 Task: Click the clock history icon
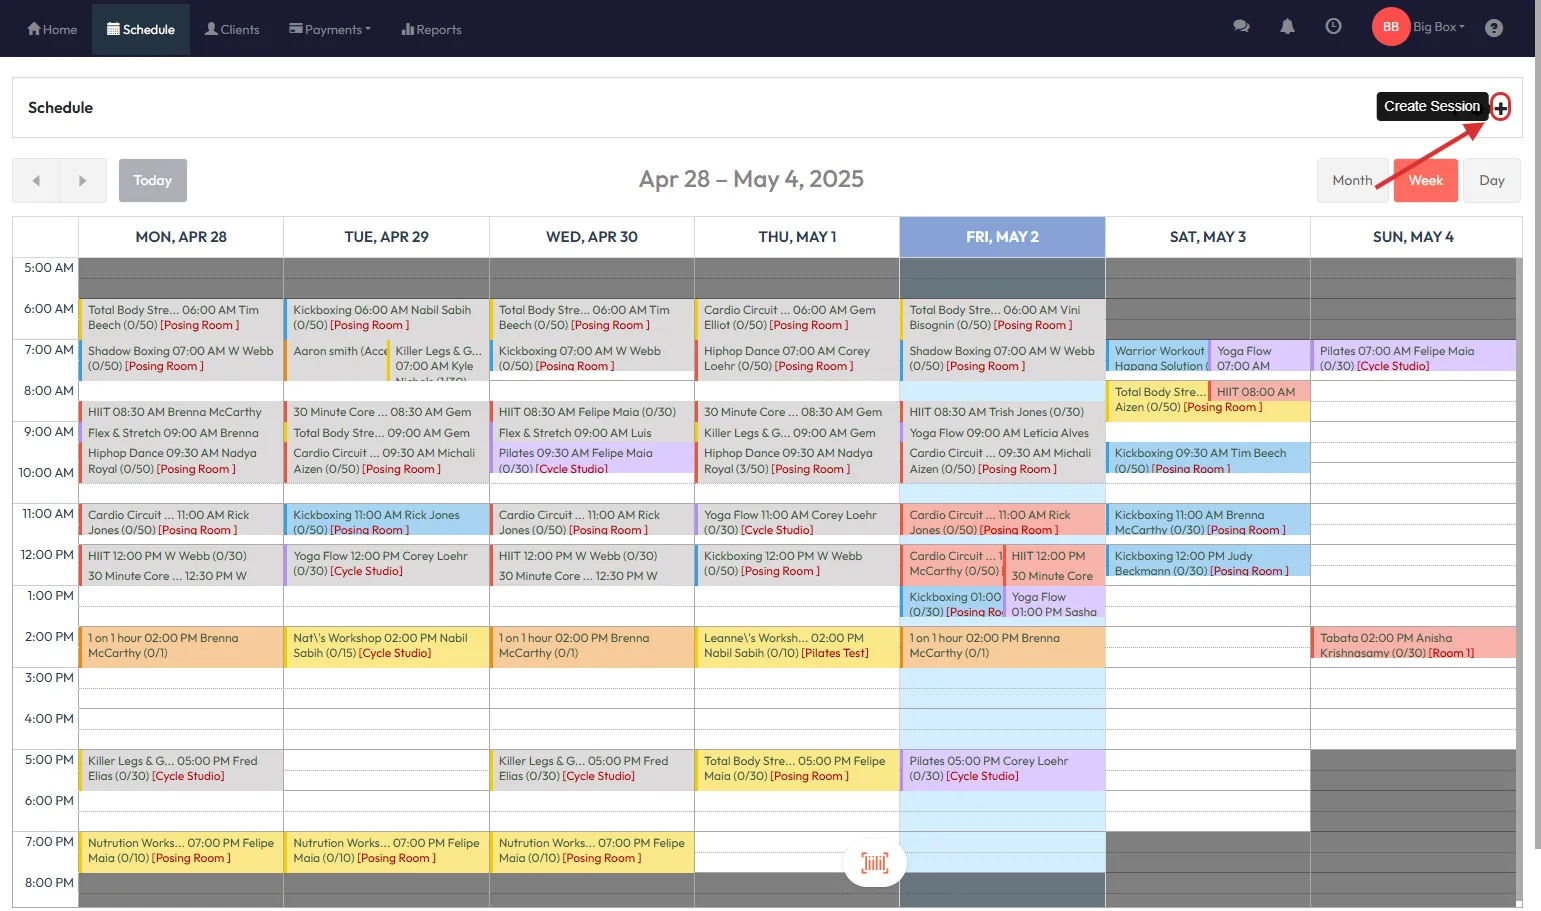1333,27
